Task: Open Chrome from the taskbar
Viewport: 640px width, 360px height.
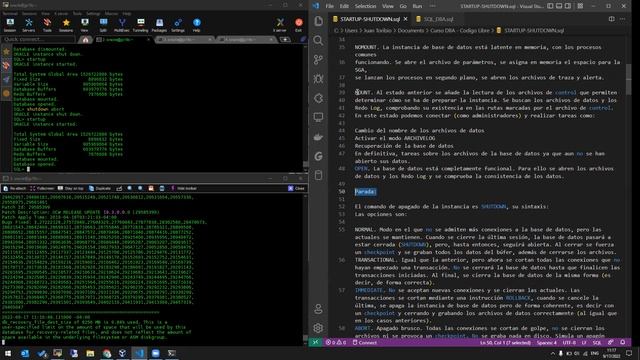Action: [x=107, y=353]
